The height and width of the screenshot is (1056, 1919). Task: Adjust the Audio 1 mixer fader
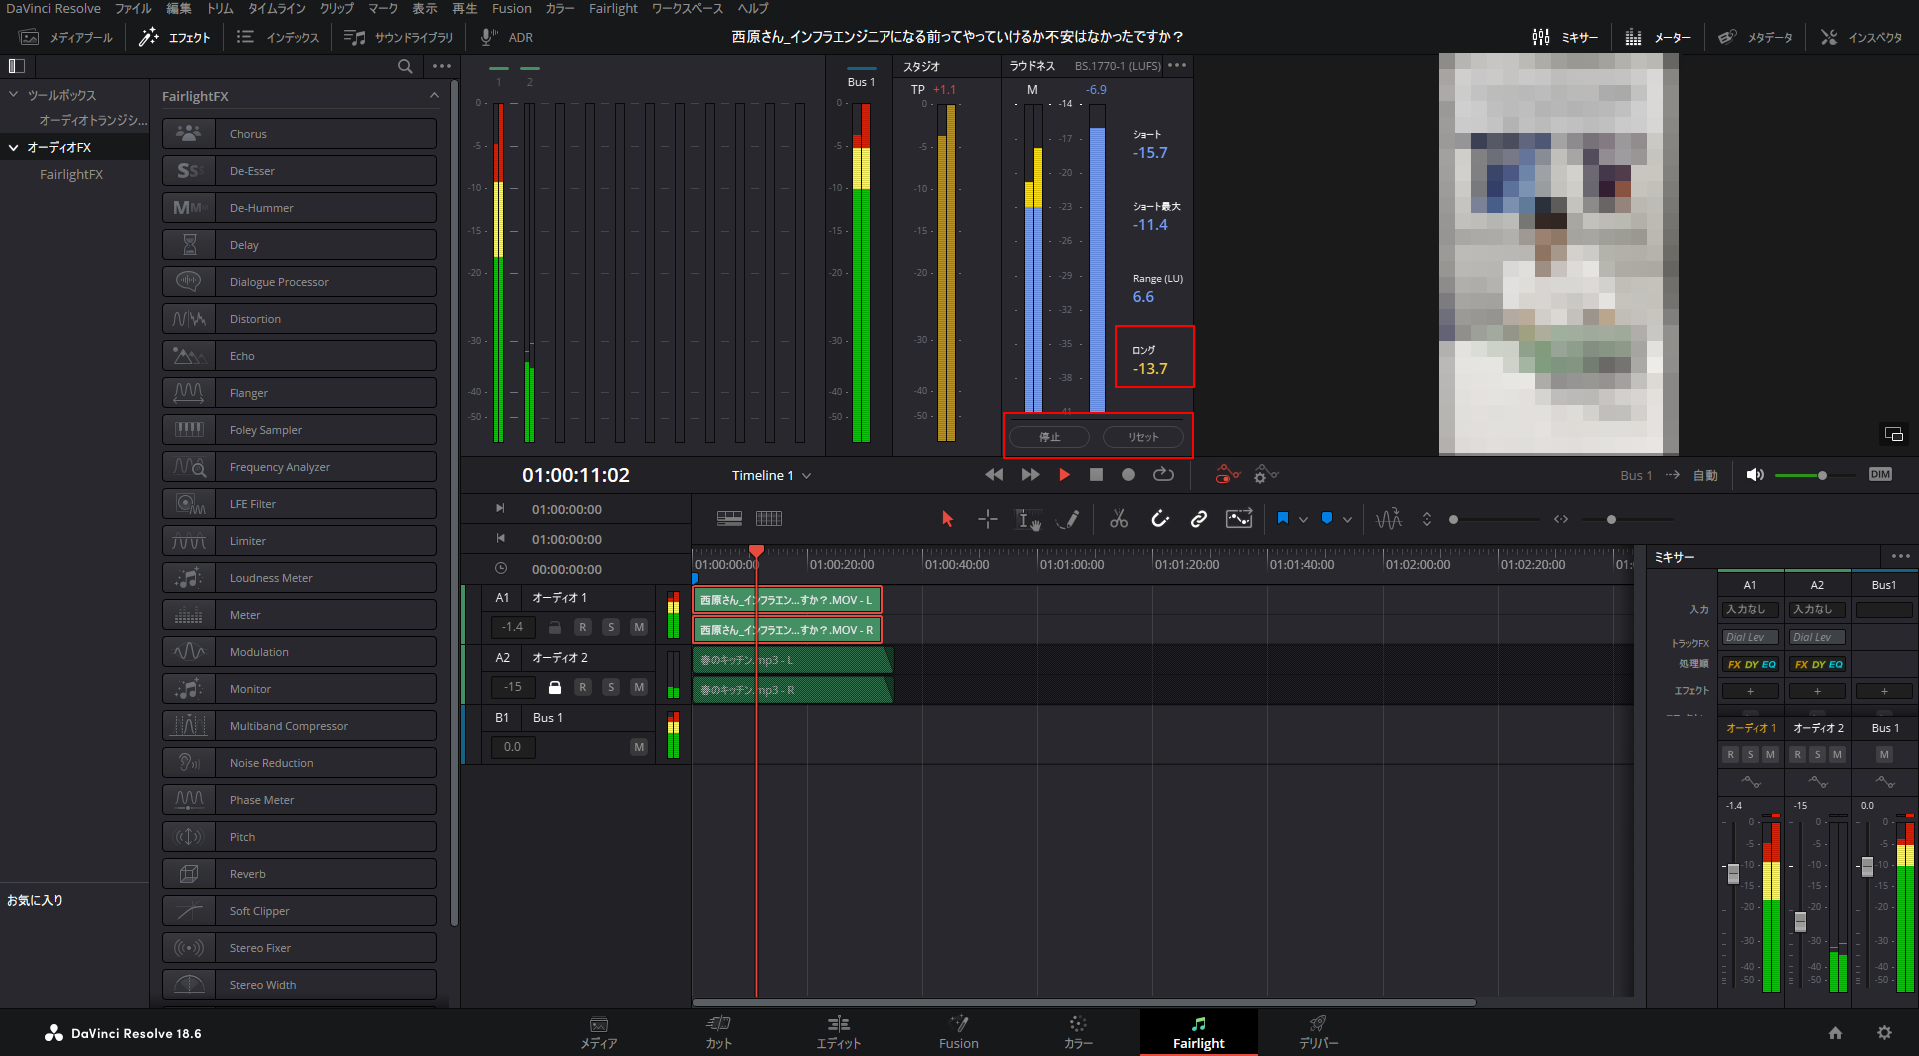1733,873
